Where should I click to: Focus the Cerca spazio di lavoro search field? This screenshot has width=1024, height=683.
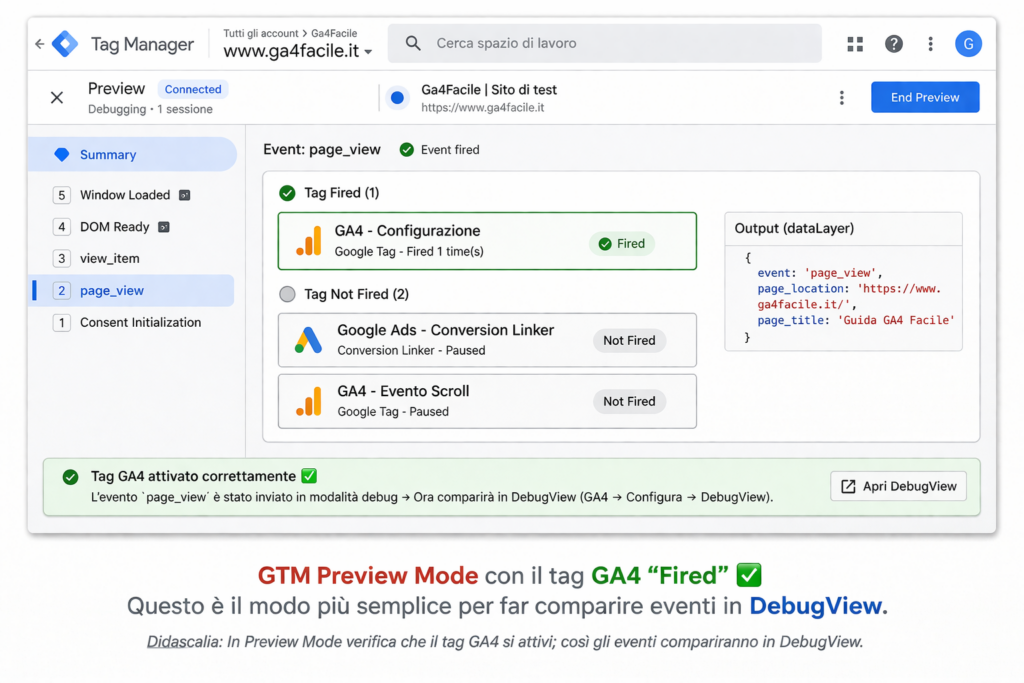(x=604, y=43)
